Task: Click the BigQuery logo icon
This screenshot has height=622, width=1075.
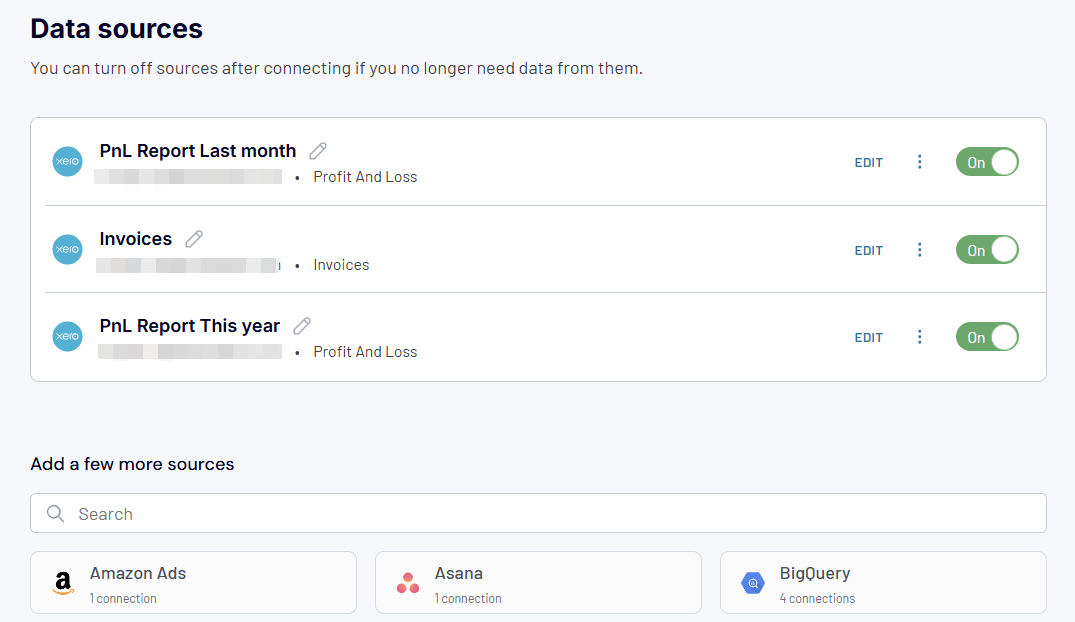Action: point(753,583)
